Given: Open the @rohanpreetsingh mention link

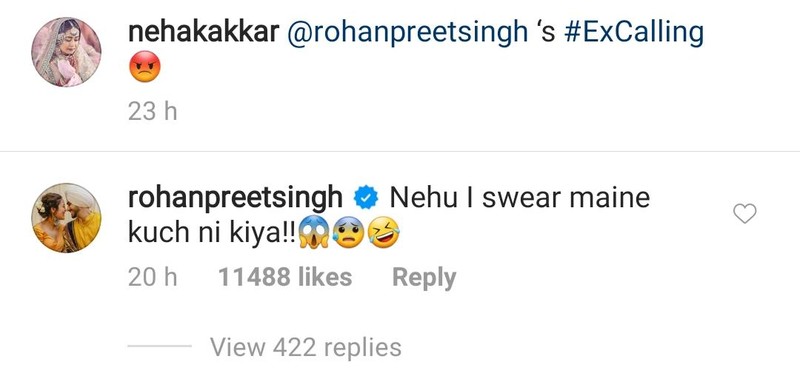Looking at the screenshot, I should tap(408, 34).
